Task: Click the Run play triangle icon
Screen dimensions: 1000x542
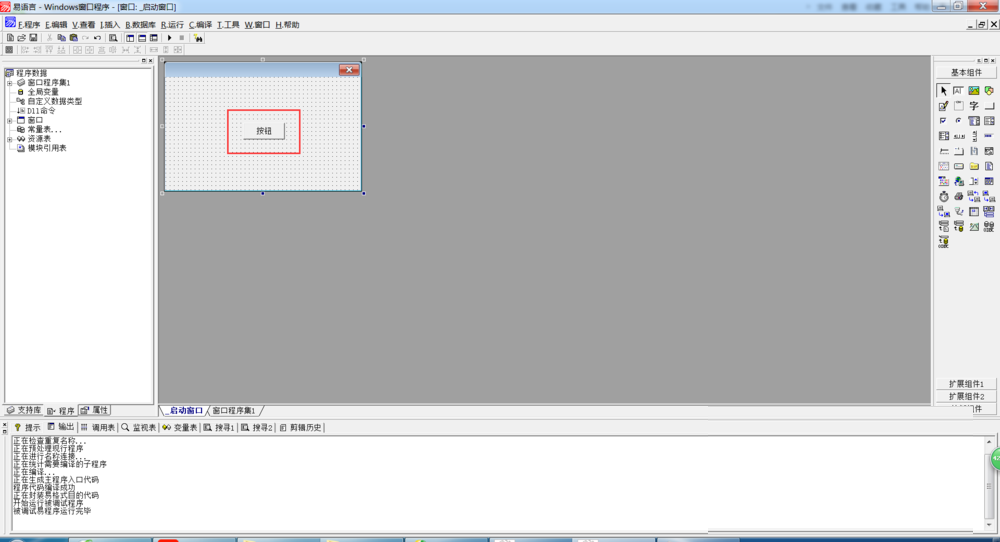Action: pos(170,38)
